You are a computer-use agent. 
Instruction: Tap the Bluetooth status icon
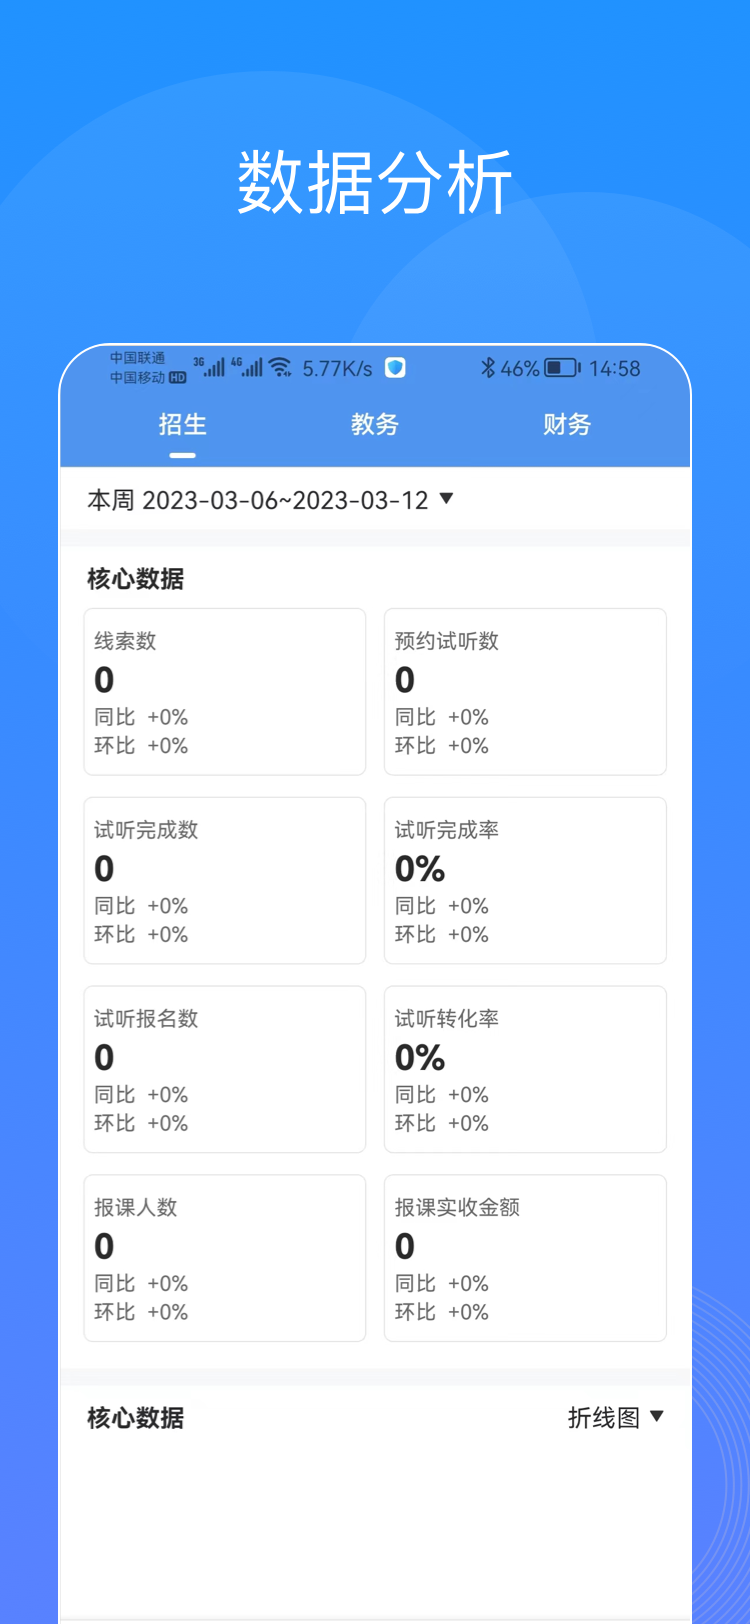pos(488,368)
